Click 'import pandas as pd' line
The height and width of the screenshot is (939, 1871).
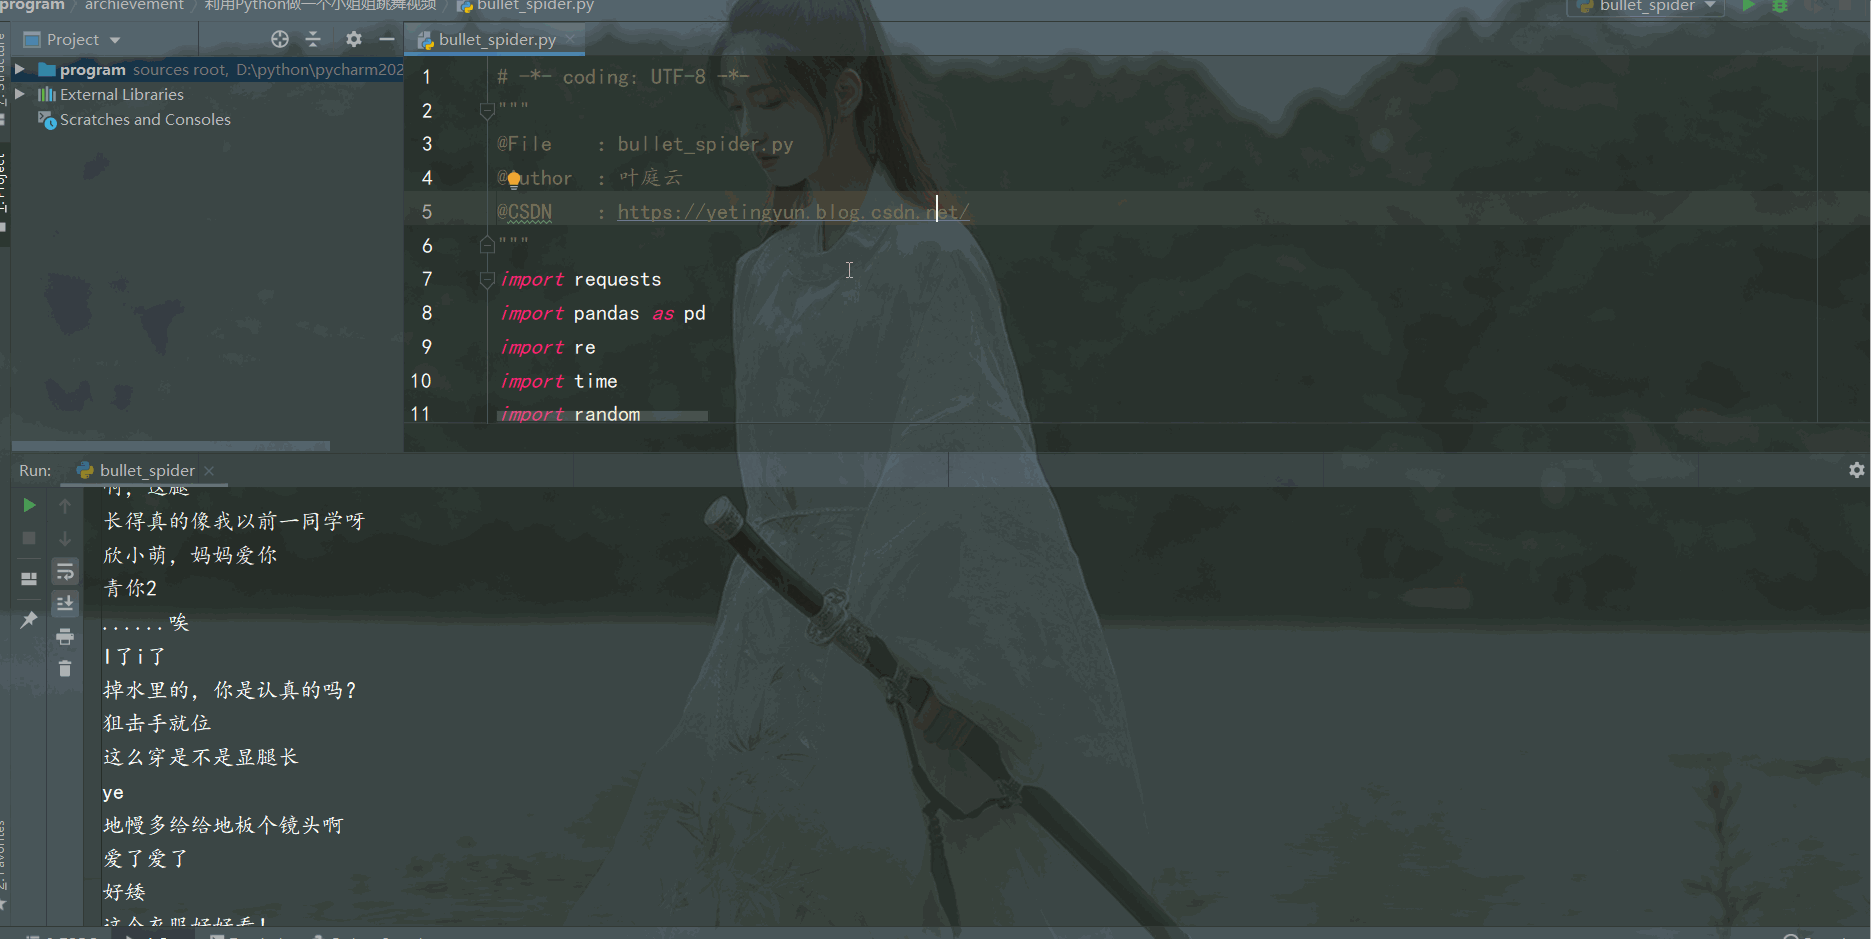(x=603, y=313)
